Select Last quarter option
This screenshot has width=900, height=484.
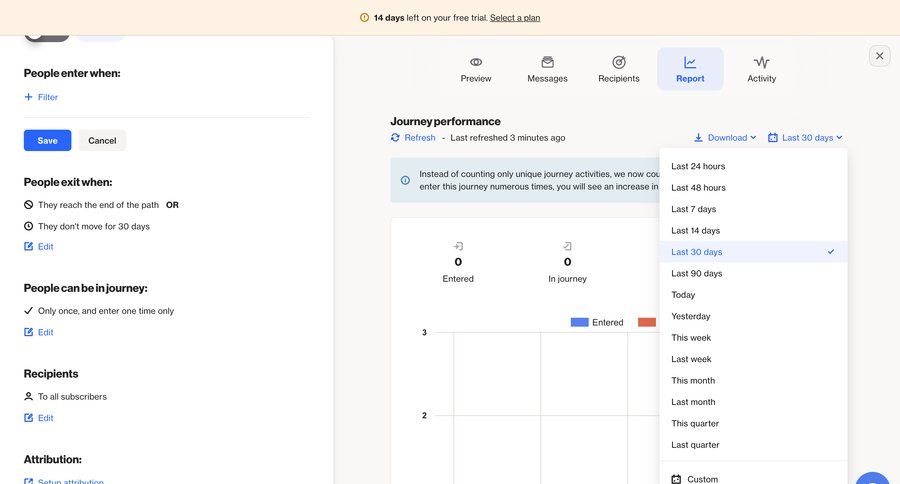click(753, 444)
